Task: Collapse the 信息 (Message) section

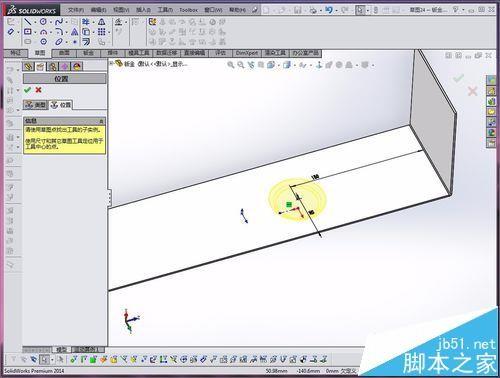Action: click(101, 121)
